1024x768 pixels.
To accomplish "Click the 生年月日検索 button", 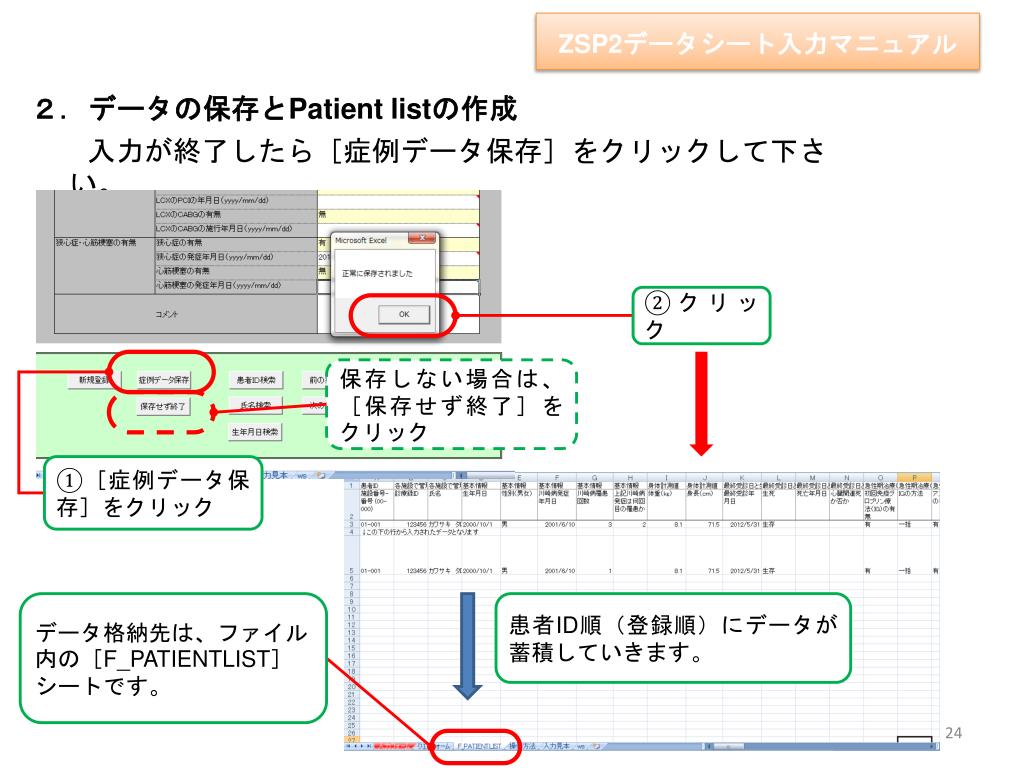I will tap(255, 432).
